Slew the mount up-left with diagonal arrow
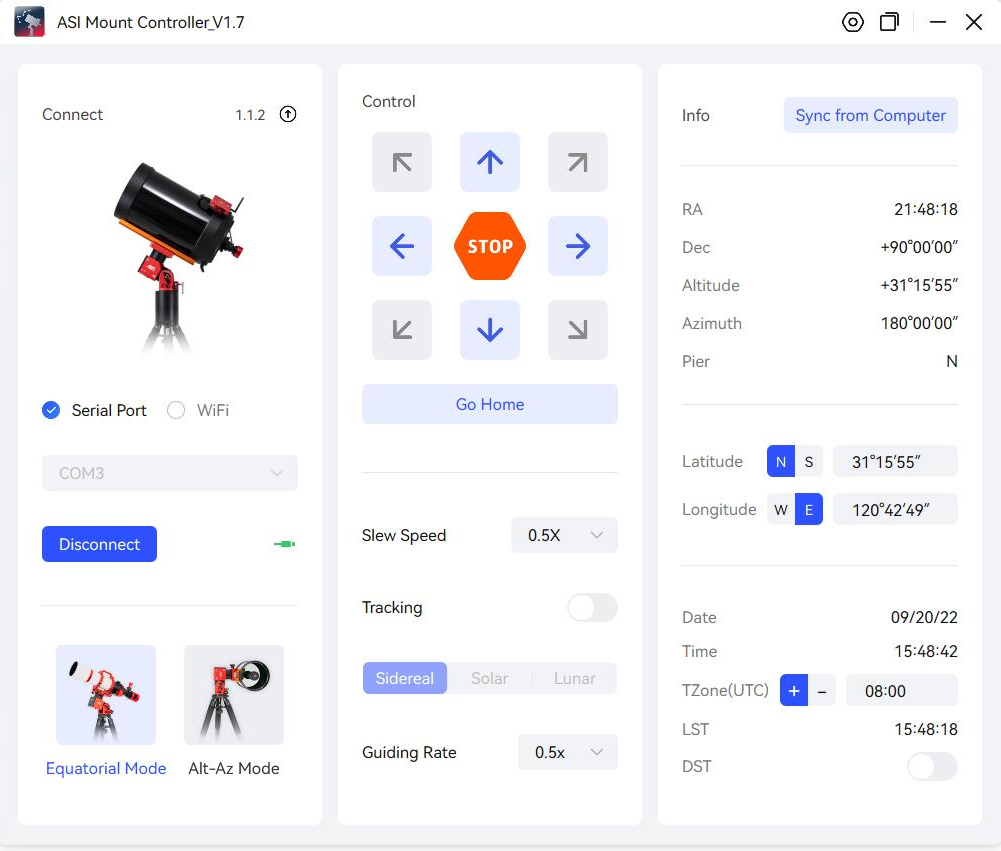This screenshot has width=1001, height=851. click(x=402, y=162)
